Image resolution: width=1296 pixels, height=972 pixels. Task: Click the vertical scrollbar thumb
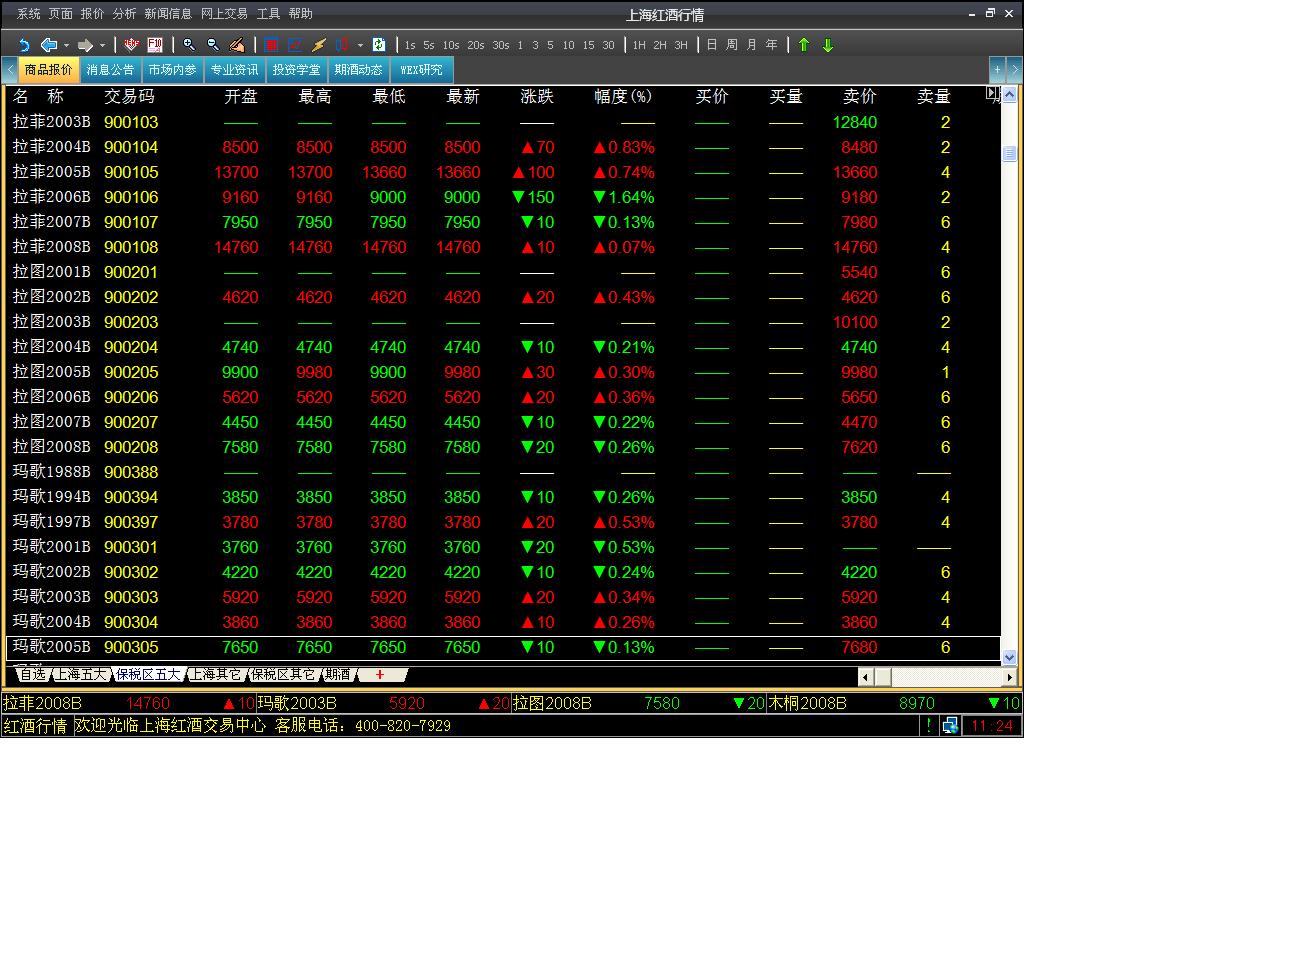click(x=1009, y=153)
